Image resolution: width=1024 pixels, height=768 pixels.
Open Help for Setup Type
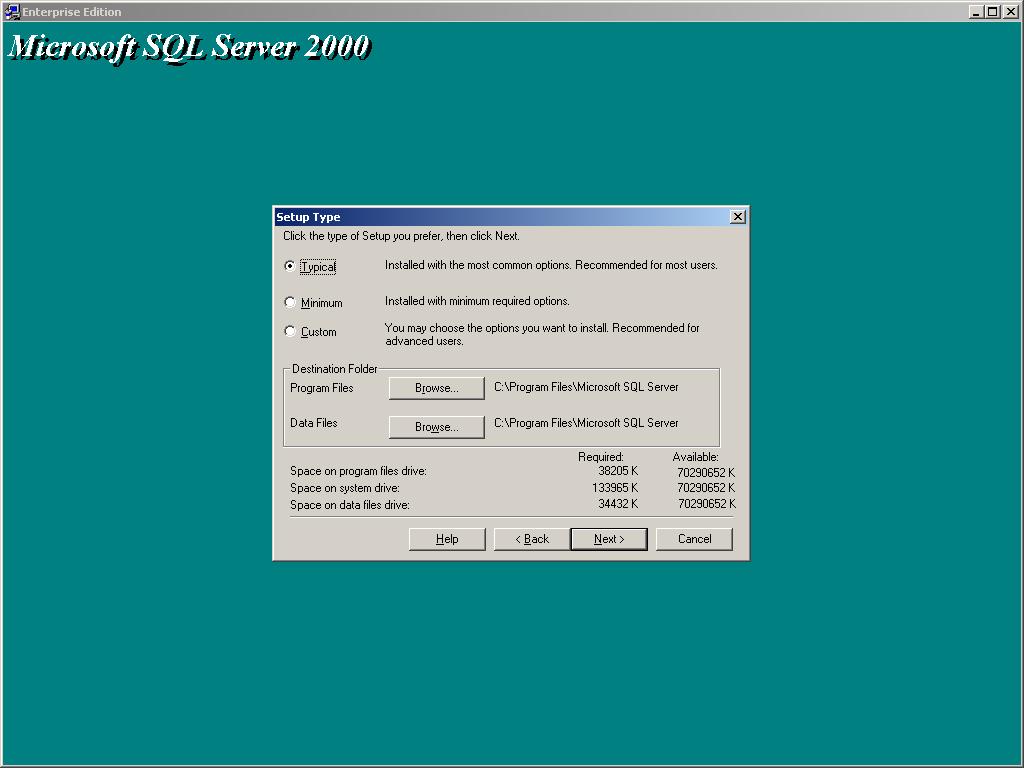[447, 539]
